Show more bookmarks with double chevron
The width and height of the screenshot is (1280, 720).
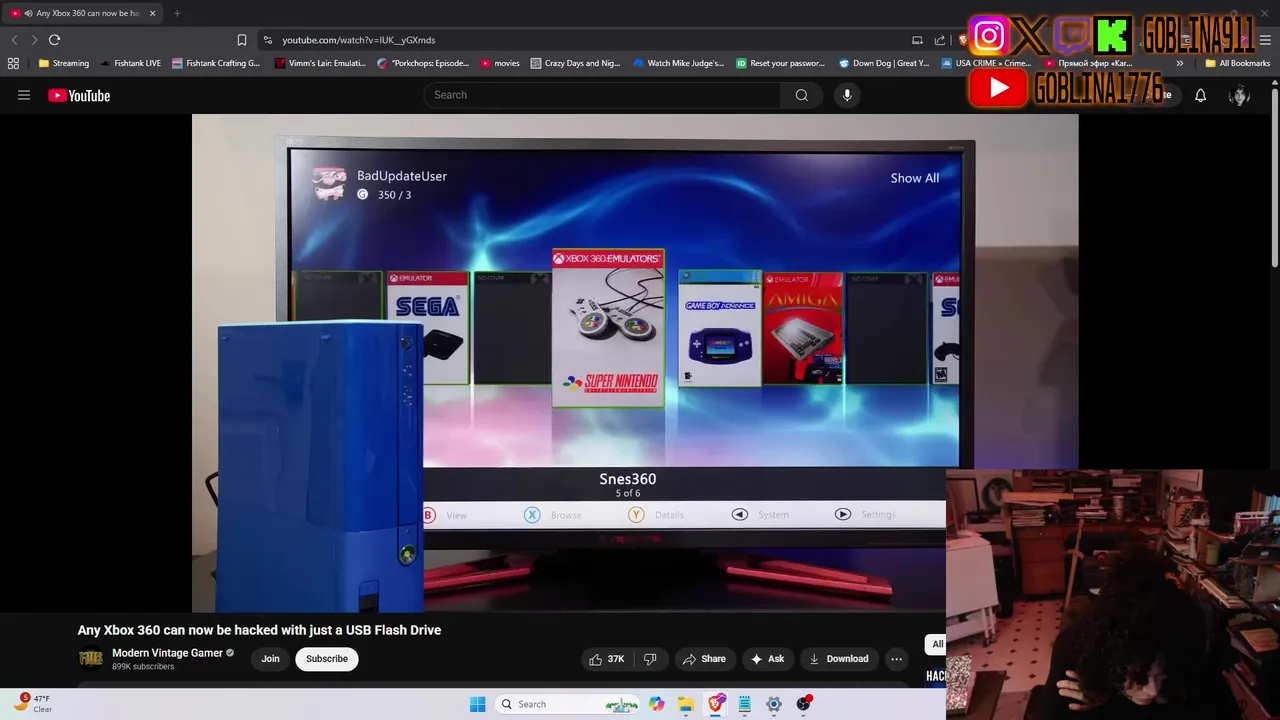pyautogui.click(x=1180, y=63)
